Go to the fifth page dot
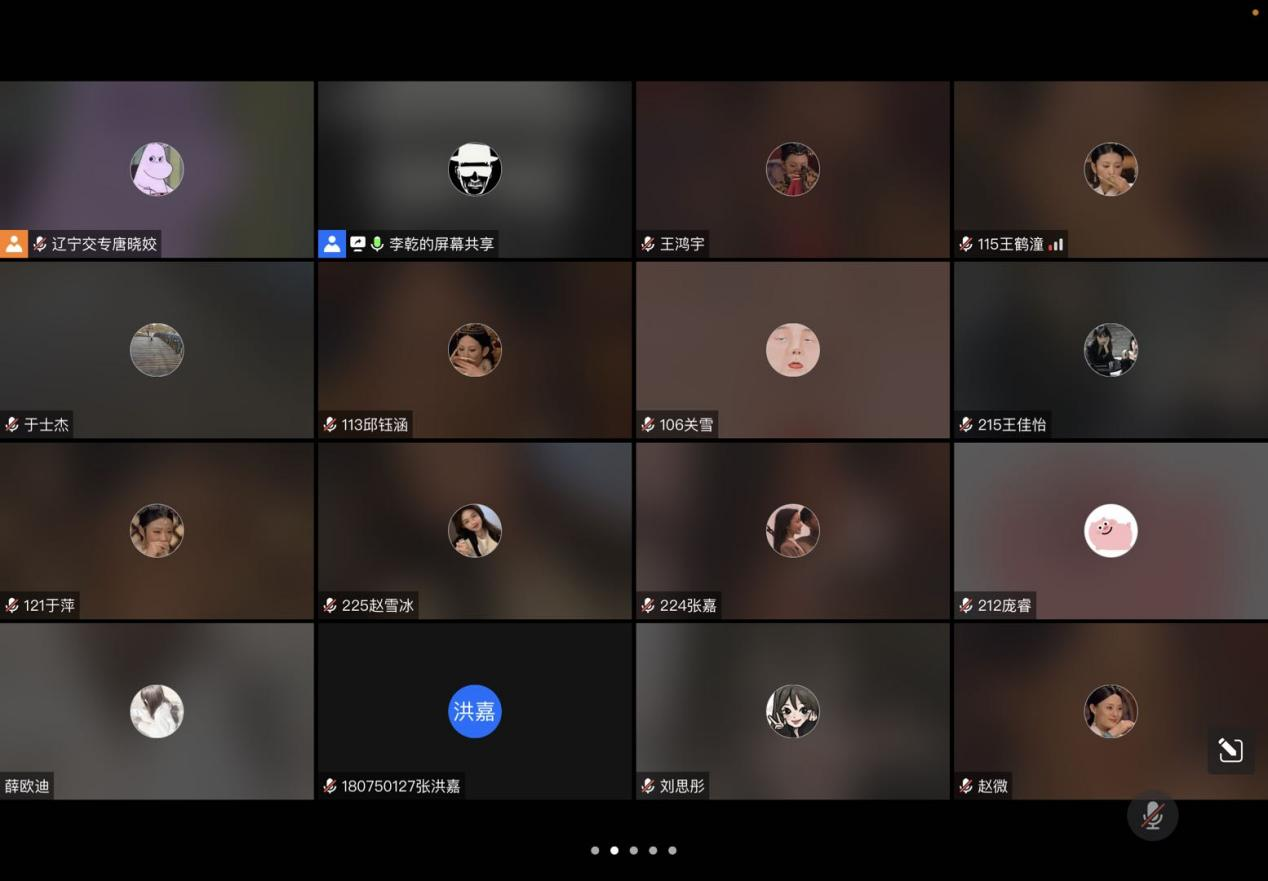The image size is (1268, 881). 672,850
